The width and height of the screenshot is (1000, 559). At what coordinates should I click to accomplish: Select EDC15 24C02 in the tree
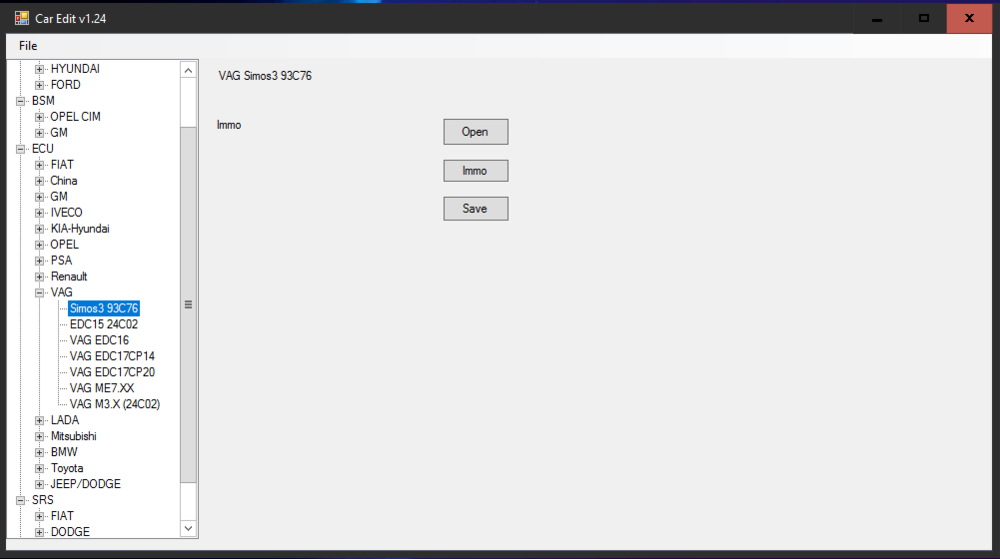104,324
